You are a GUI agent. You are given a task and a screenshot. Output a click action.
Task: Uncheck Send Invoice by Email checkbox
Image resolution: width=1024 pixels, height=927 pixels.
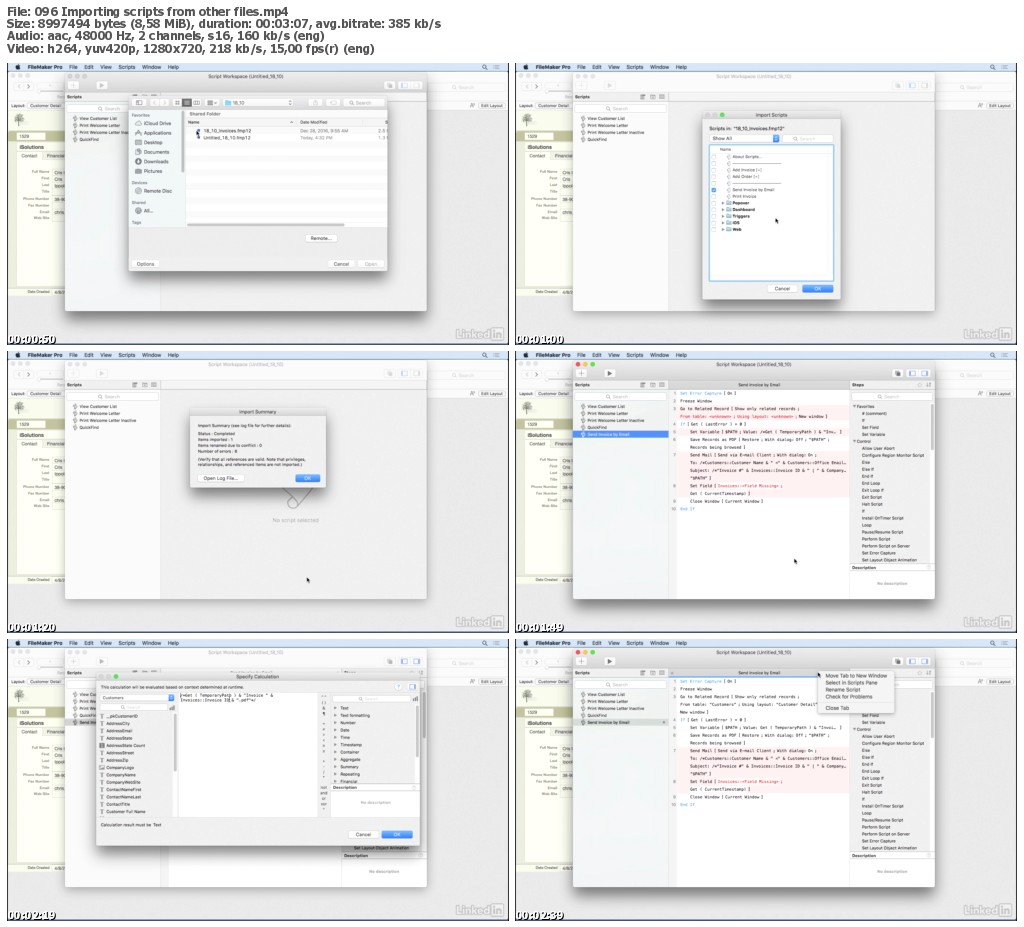713,189
